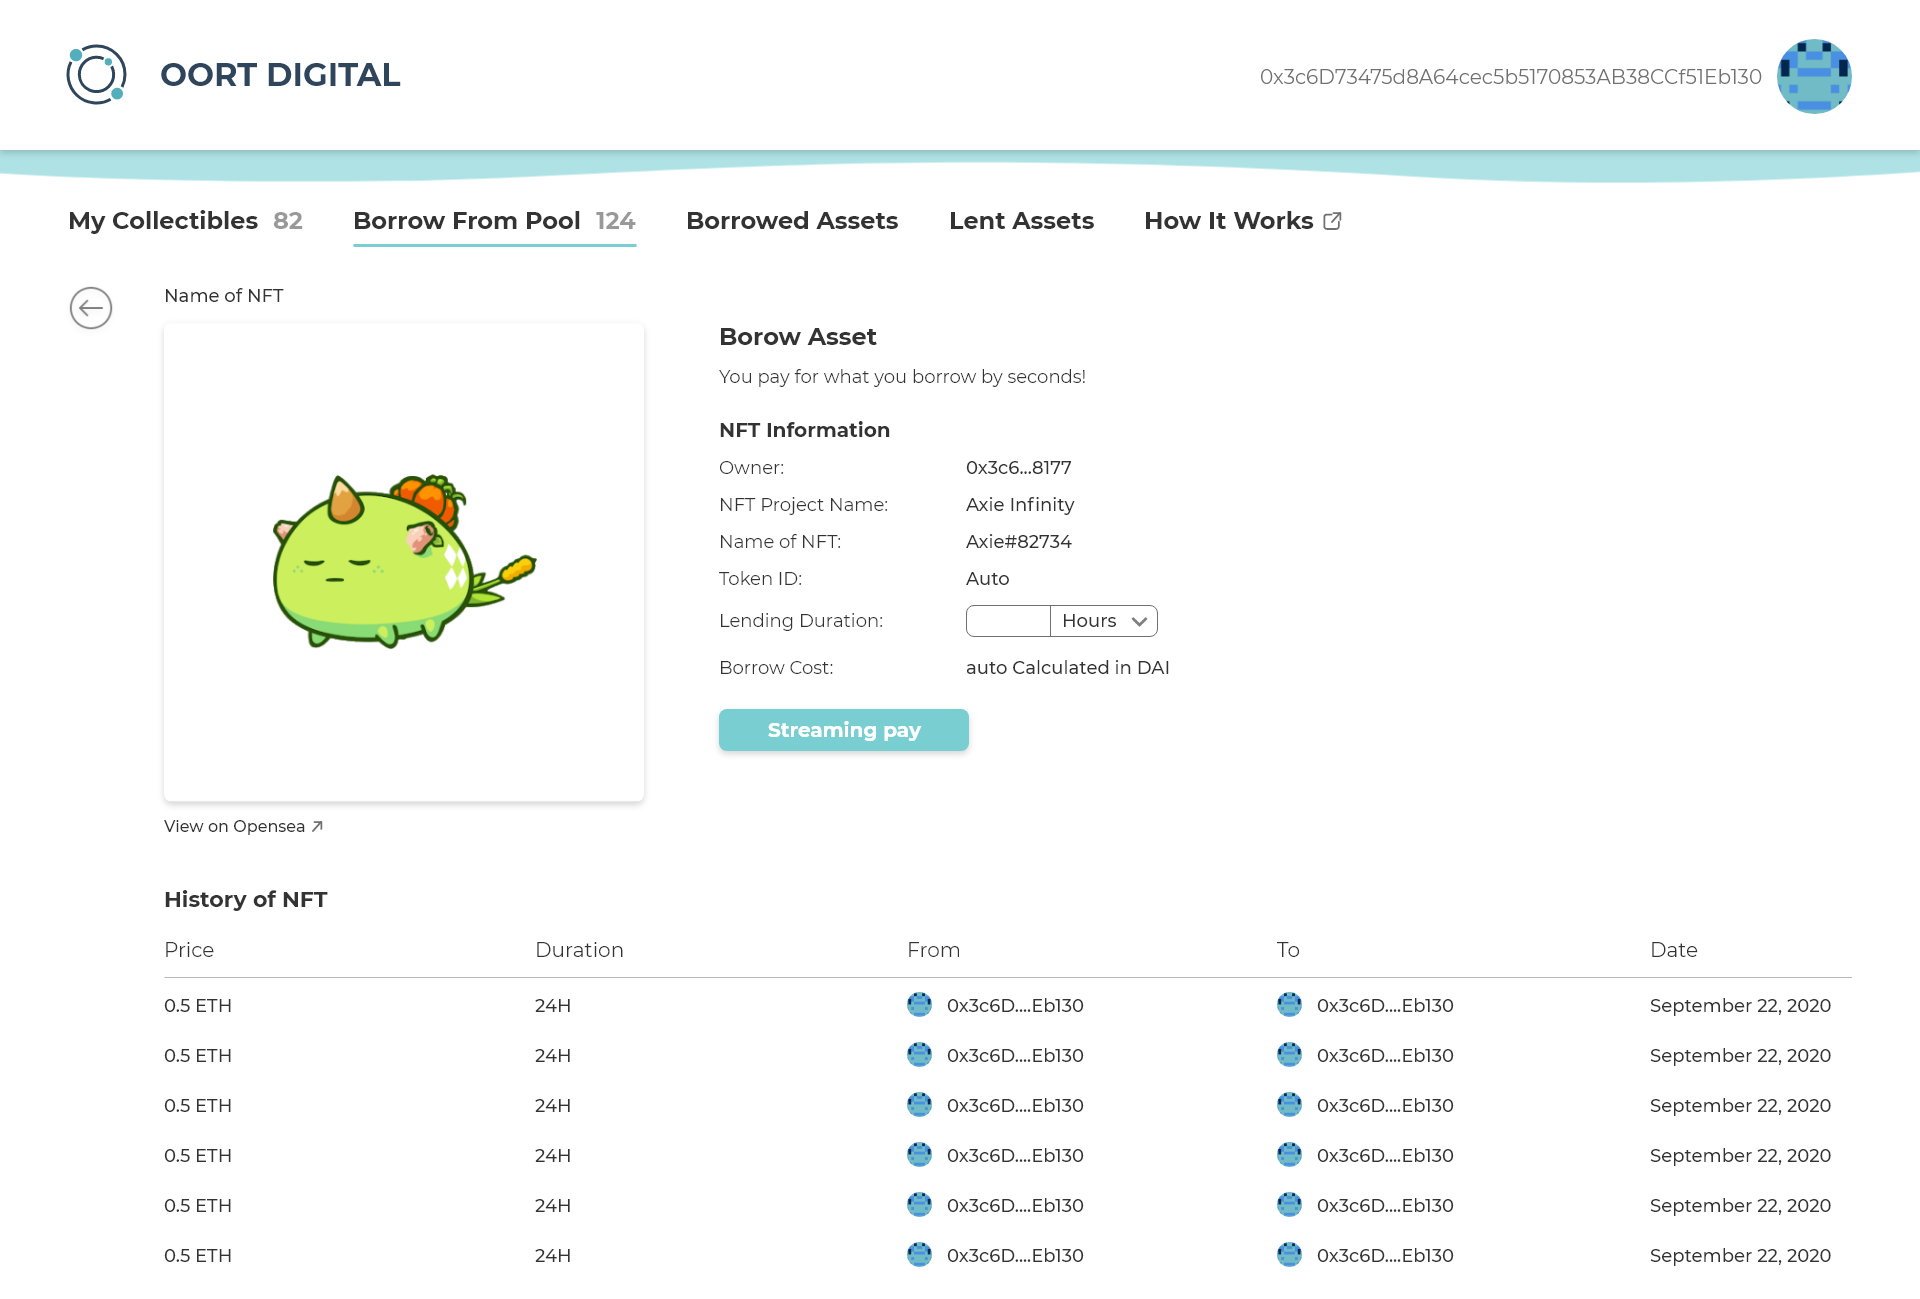Click the OORT DIGITAL brand title
Viewport: 1920px width, 1299px height.
(280, 75)
